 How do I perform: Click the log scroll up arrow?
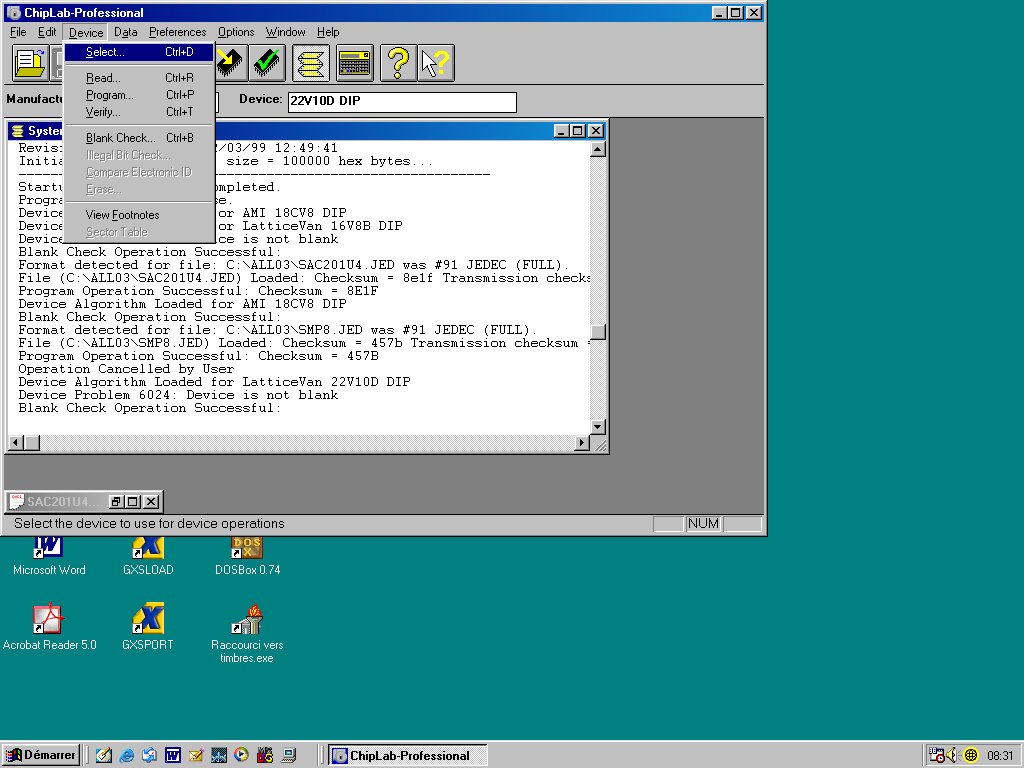click(598, 150)
